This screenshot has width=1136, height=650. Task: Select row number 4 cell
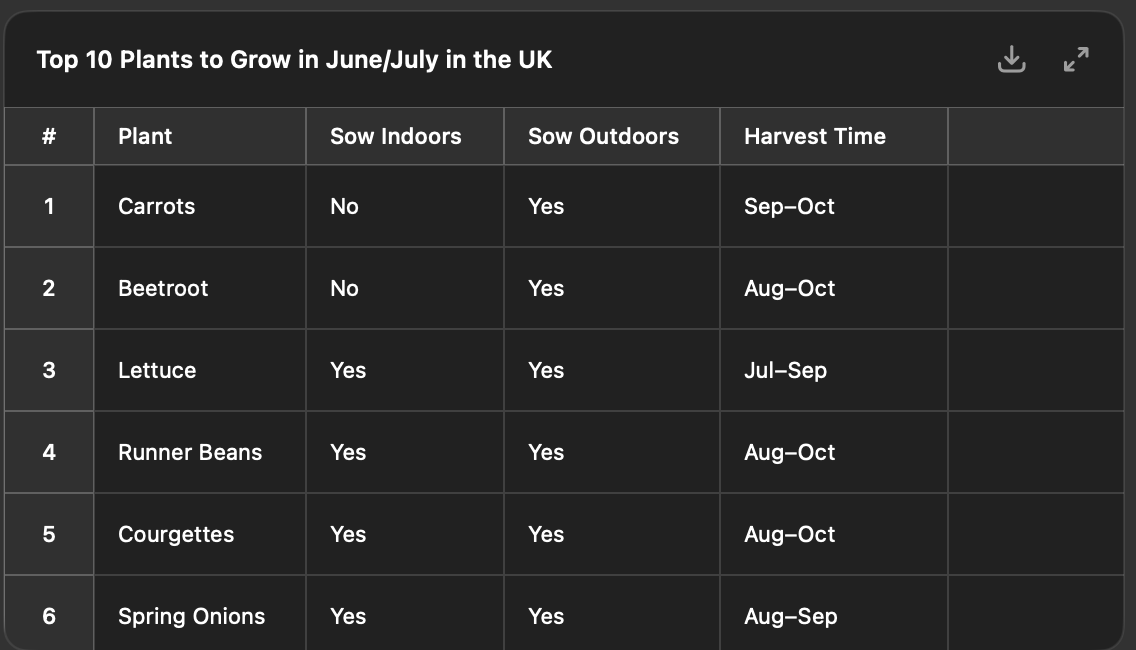(x=49, y=452)
